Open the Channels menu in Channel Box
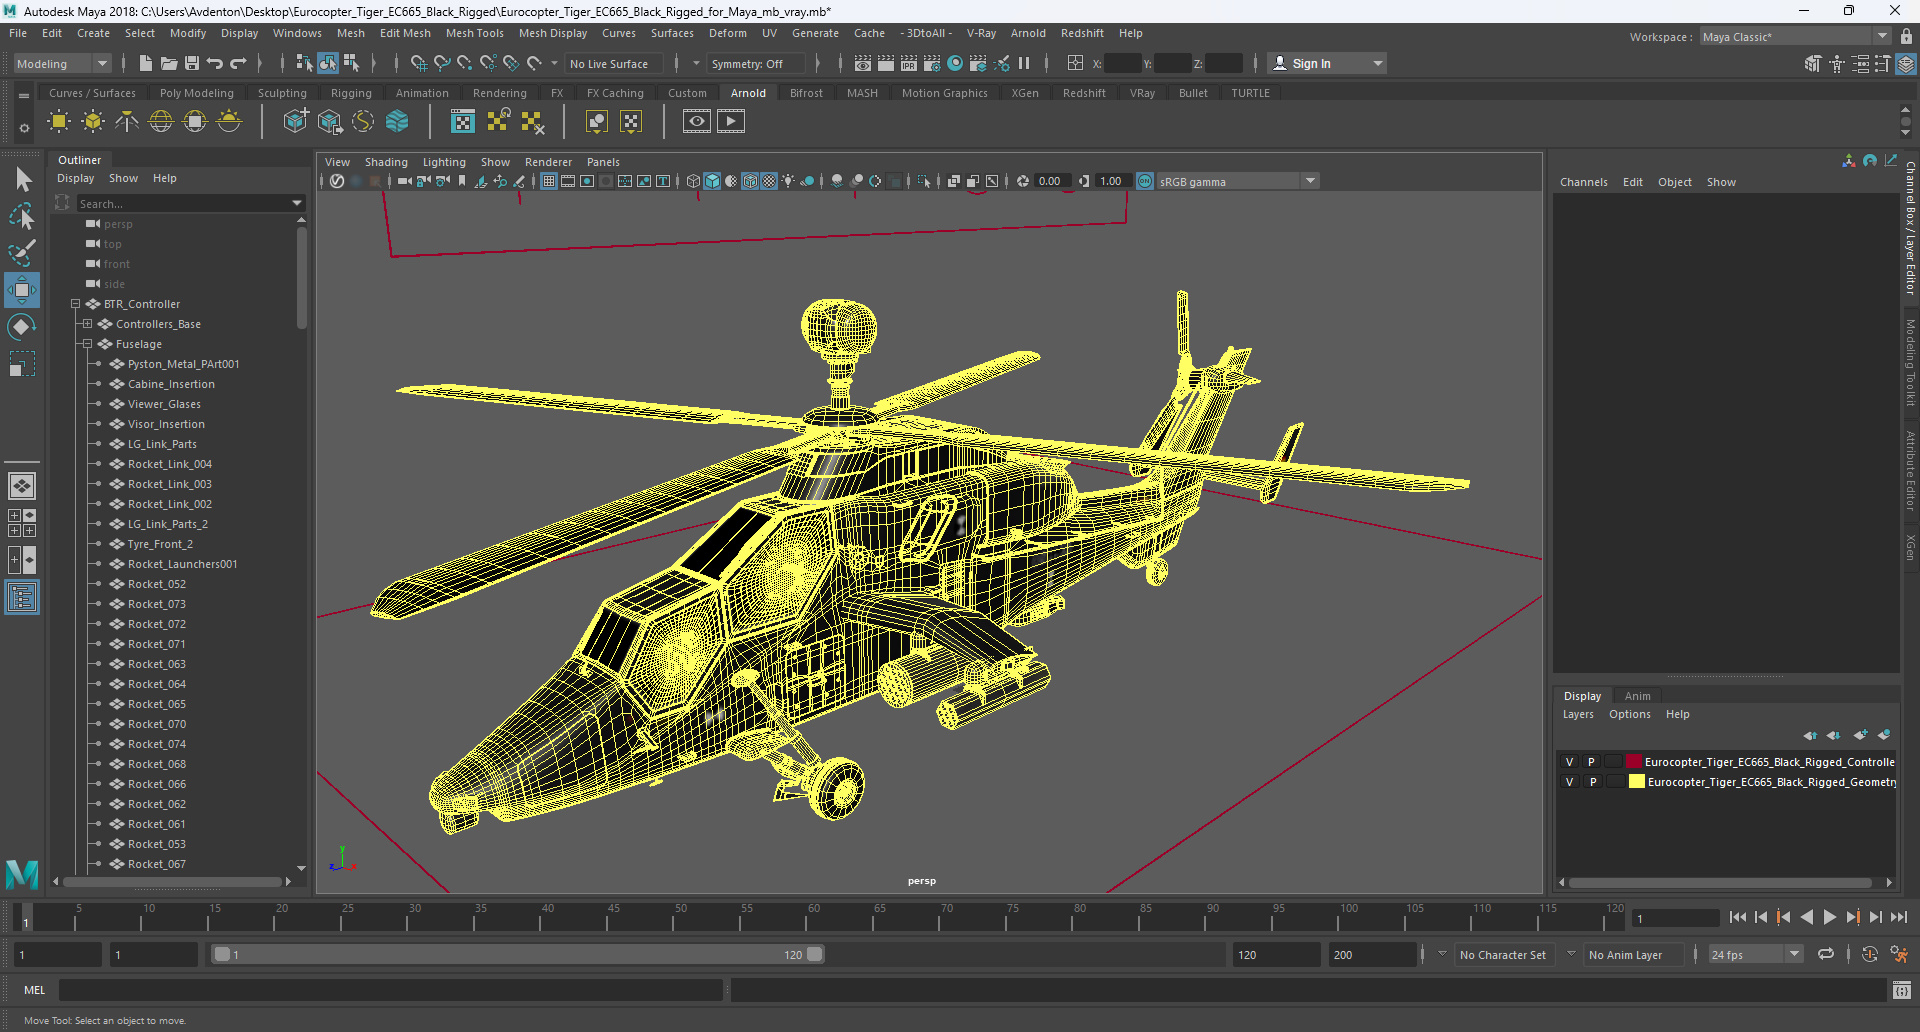The height and width of the screenshot is (1032, 1920). [x=1583, y=182]
